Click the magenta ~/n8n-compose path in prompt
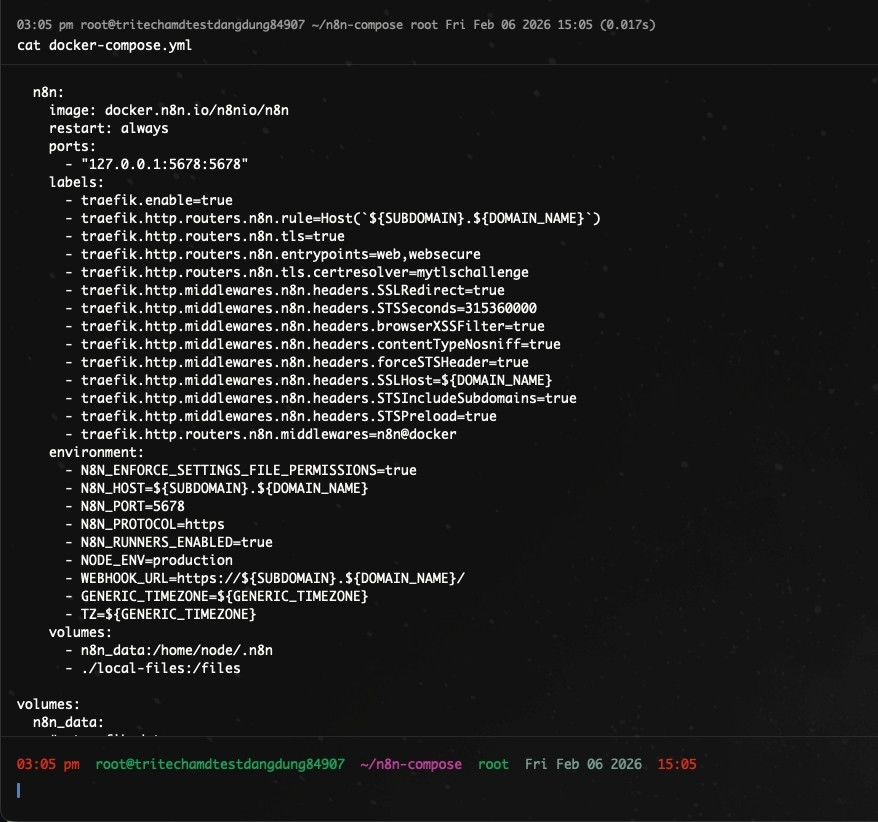 410,764
